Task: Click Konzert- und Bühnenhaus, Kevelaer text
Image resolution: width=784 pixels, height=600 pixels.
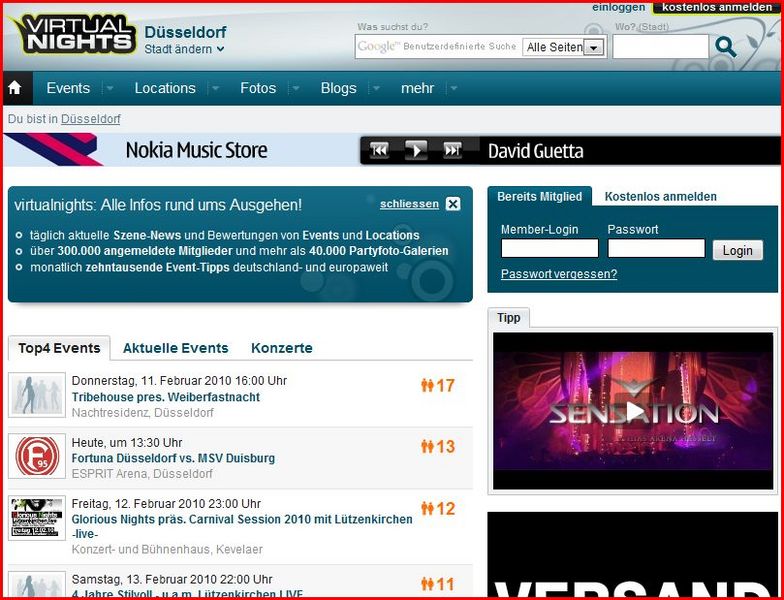Action: pyautogui.click(x=167, y=550)
